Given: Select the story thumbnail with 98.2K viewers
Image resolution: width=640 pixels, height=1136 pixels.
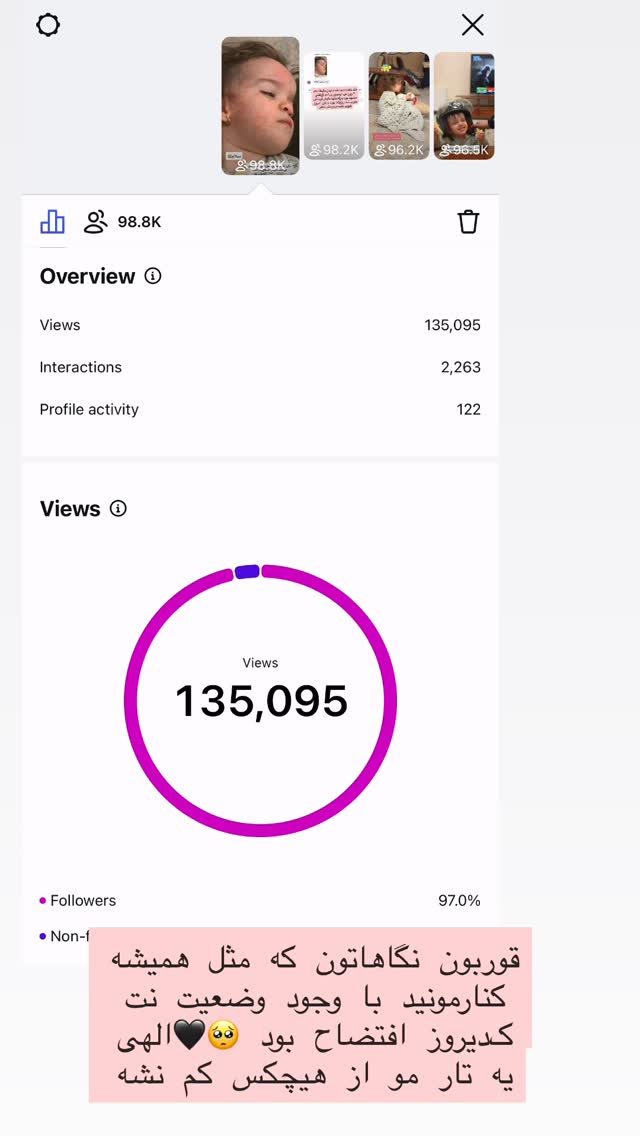Looking at the screenshot, I should [x=333, y=106].
